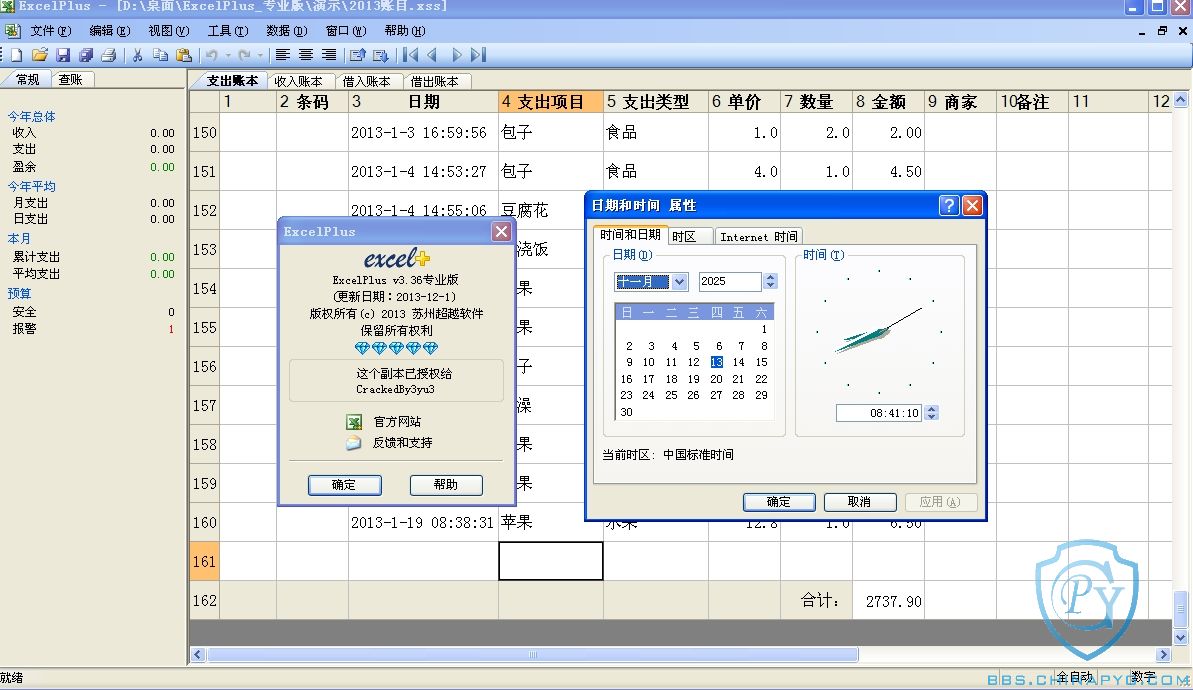The height and width of the screenshot is (690, 1193).
Task: Jump to first record with toolbar icon
Action: point(411,55)
